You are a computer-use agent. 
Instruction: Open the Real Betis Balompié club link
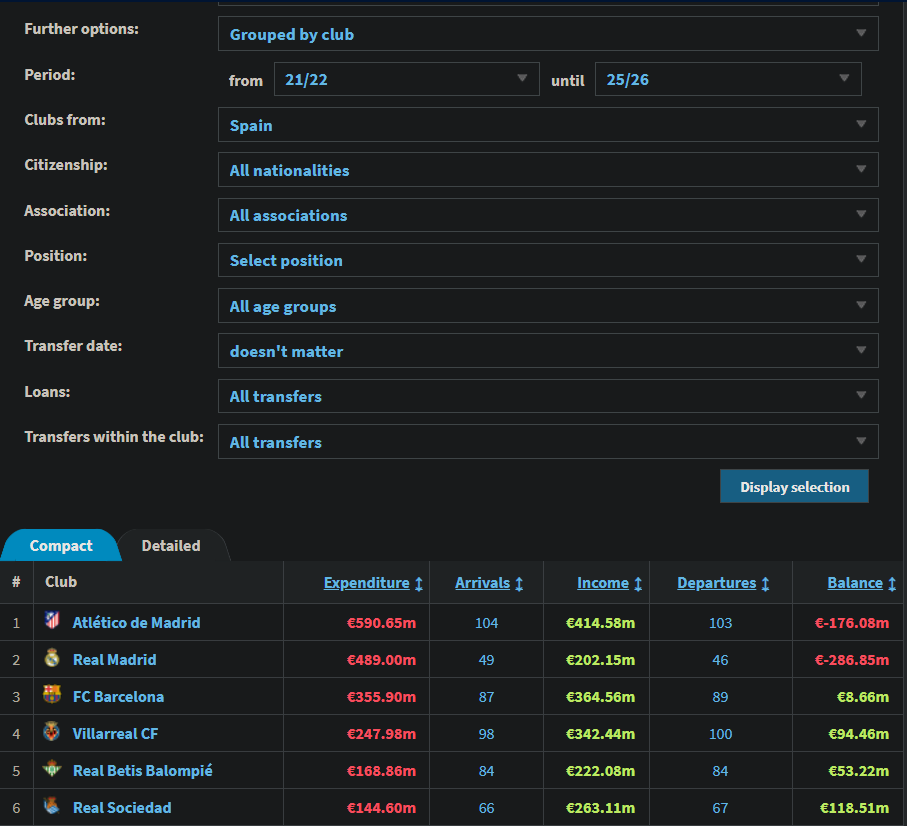tap(143, 771)
